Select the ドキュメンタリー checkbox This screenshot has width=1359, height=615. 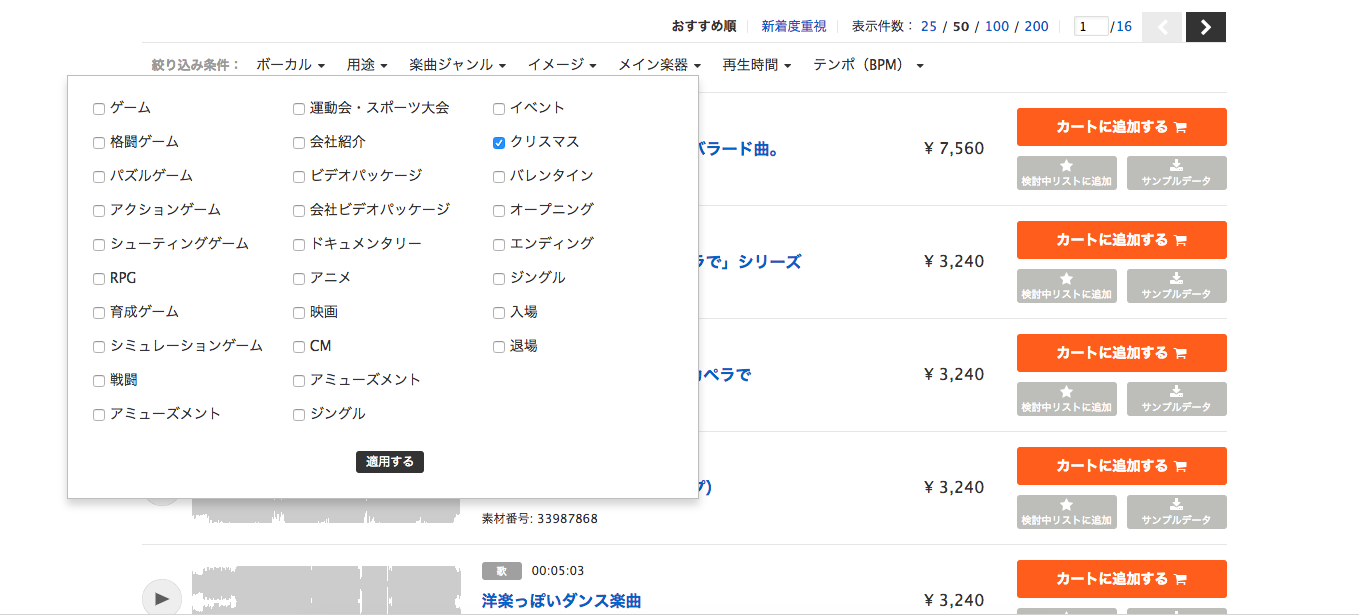pos(299,245)
